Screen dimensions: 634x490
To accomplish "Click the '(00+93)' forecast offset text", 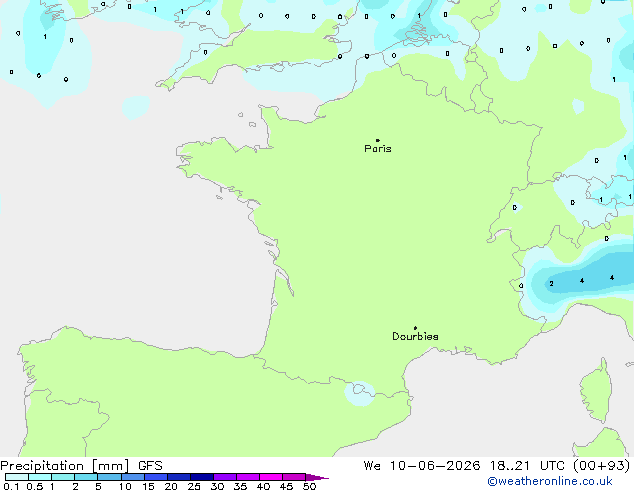I will pos(602,466).
